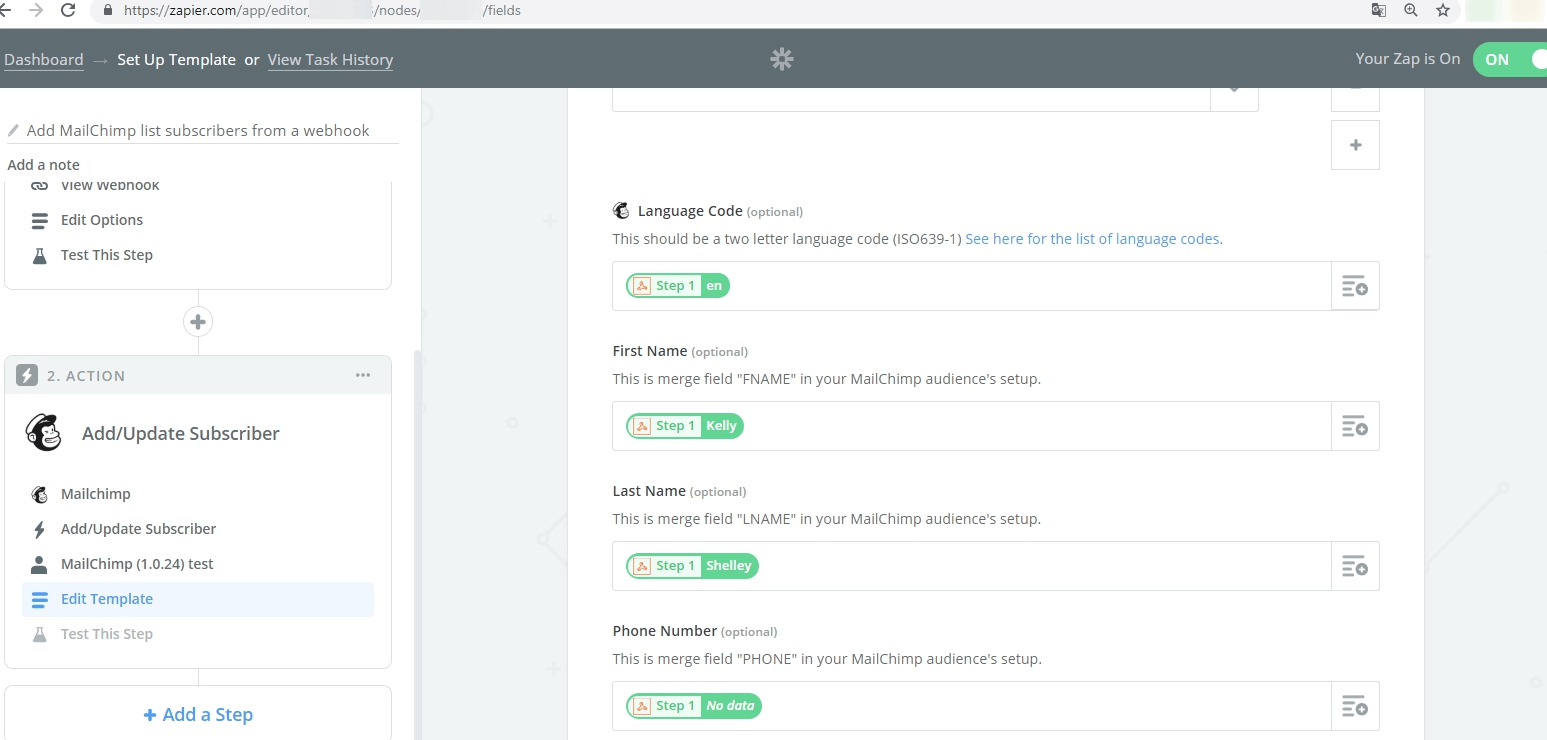Click the zoom magnifier icon in address bar
Viewport: 1547px width, 740px height.
1411,10
